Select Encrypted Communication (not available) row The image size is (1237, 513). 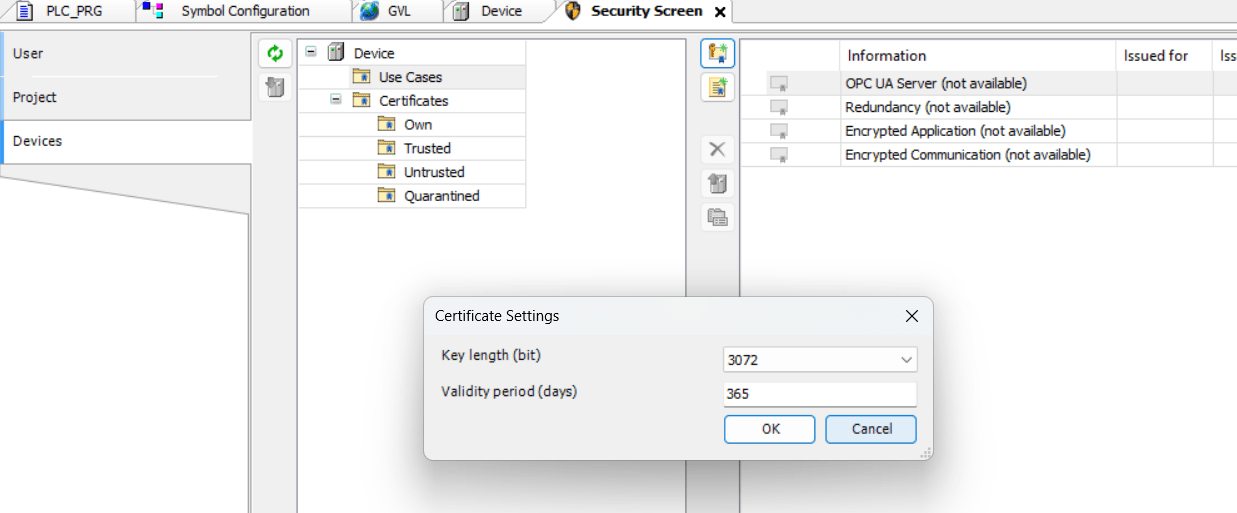(x=988, y=155)
